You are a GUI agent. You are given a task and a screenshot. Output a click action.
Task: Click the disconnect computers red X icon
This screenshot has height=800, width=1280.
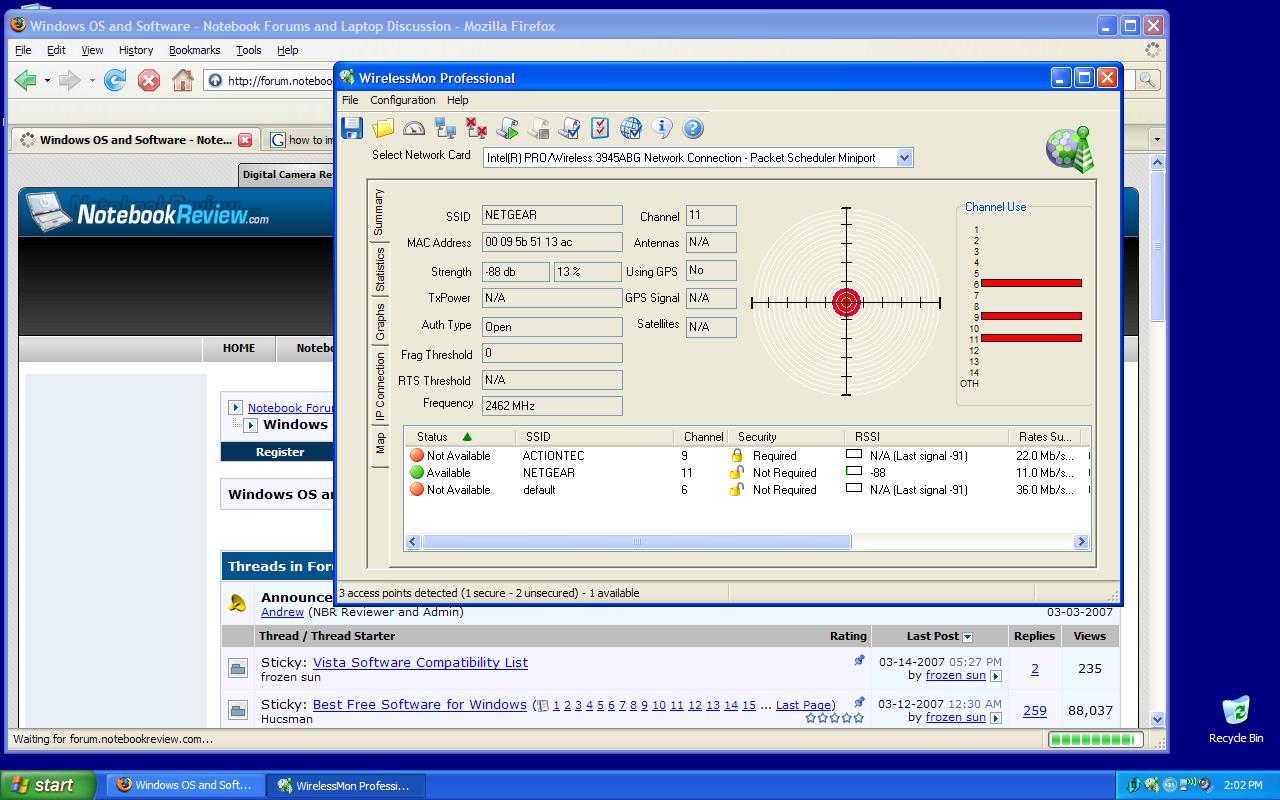coord(477,128)
